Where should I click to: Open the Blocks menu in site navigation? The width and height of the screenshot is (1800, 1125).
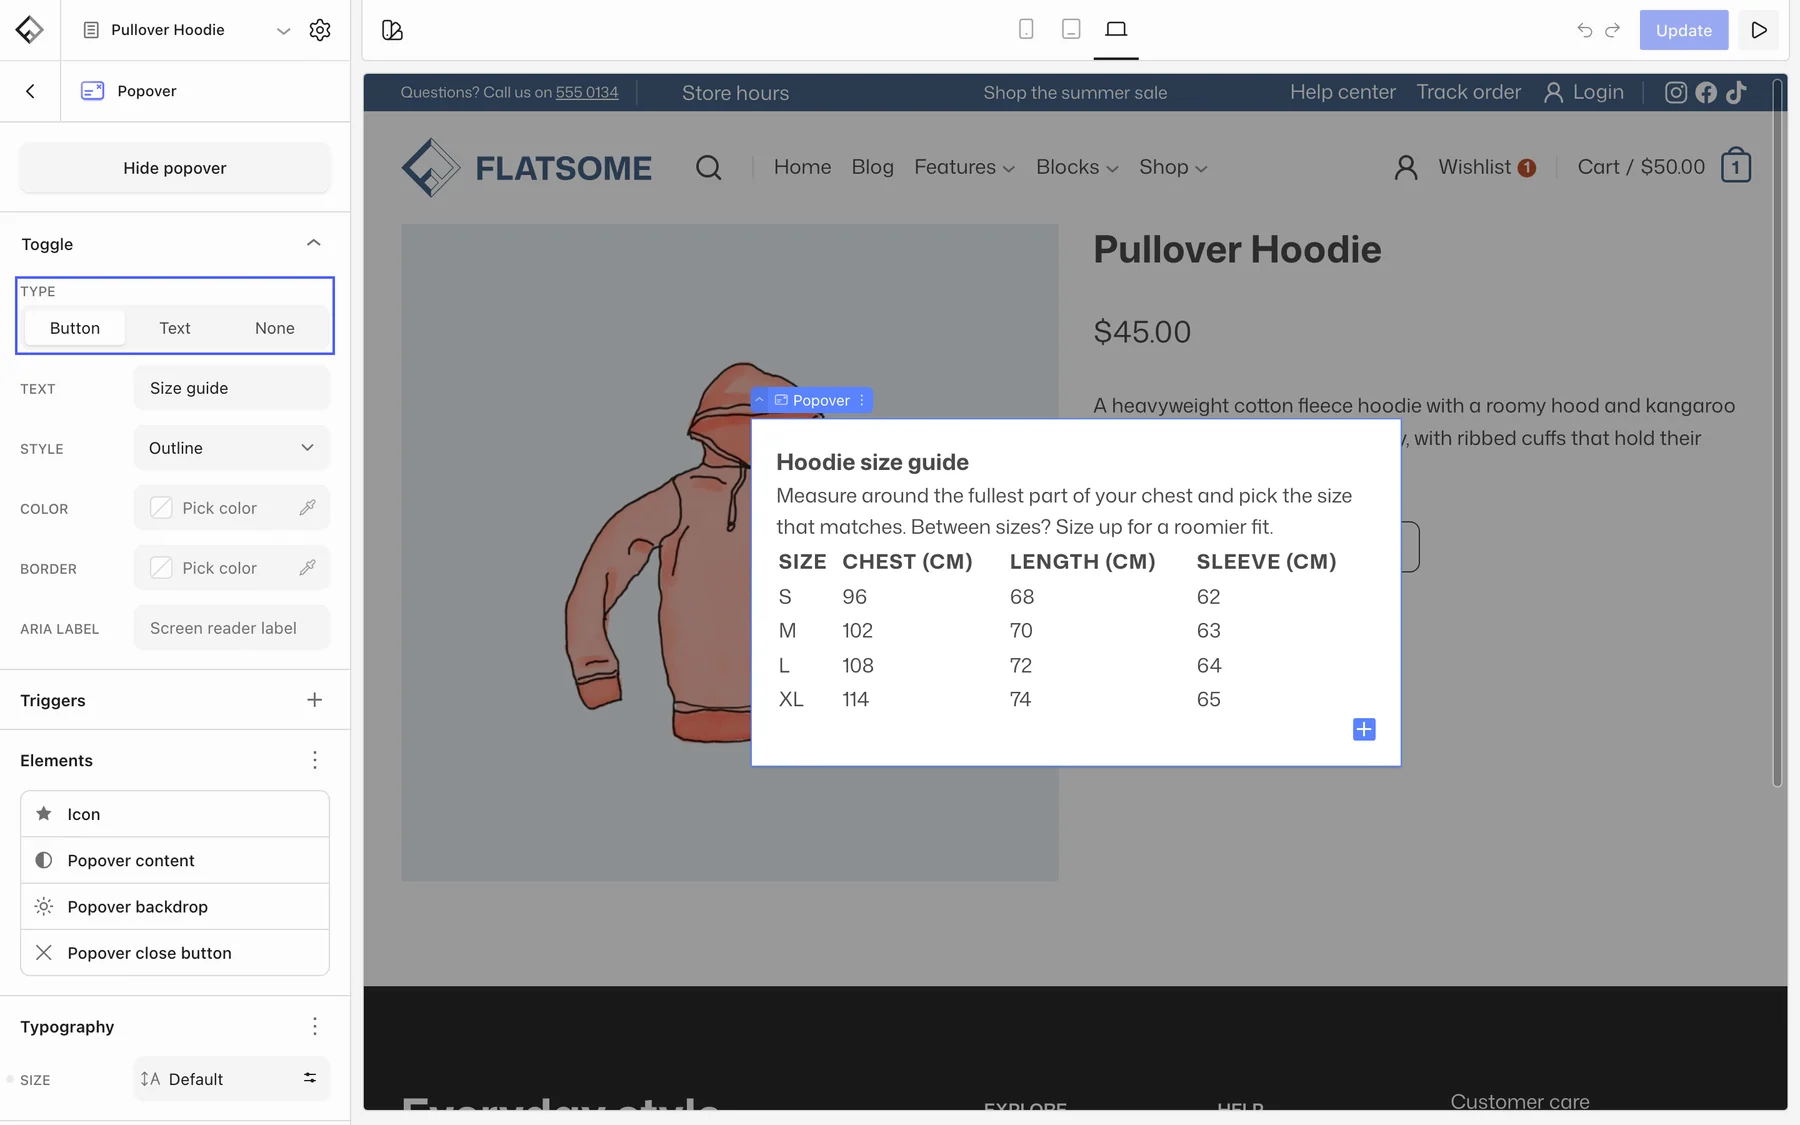pos(1077,167)
